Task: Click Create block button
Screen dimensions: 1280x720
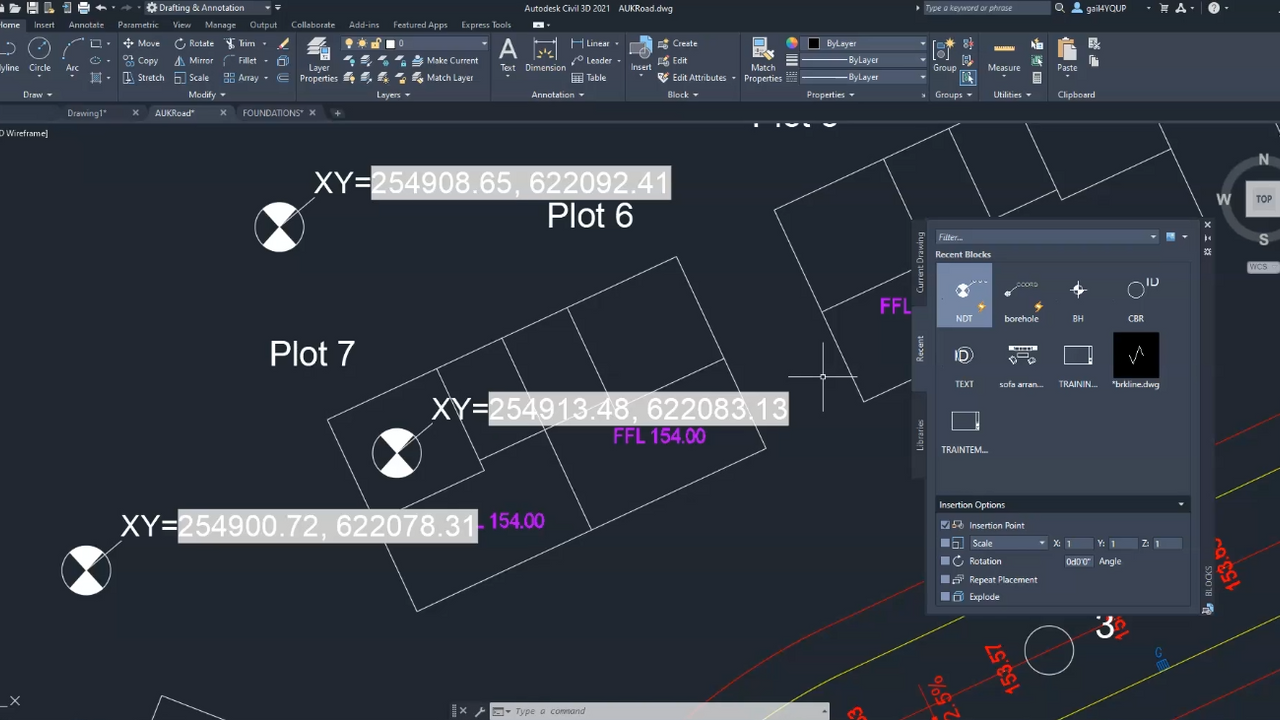Action: point(678,43)
